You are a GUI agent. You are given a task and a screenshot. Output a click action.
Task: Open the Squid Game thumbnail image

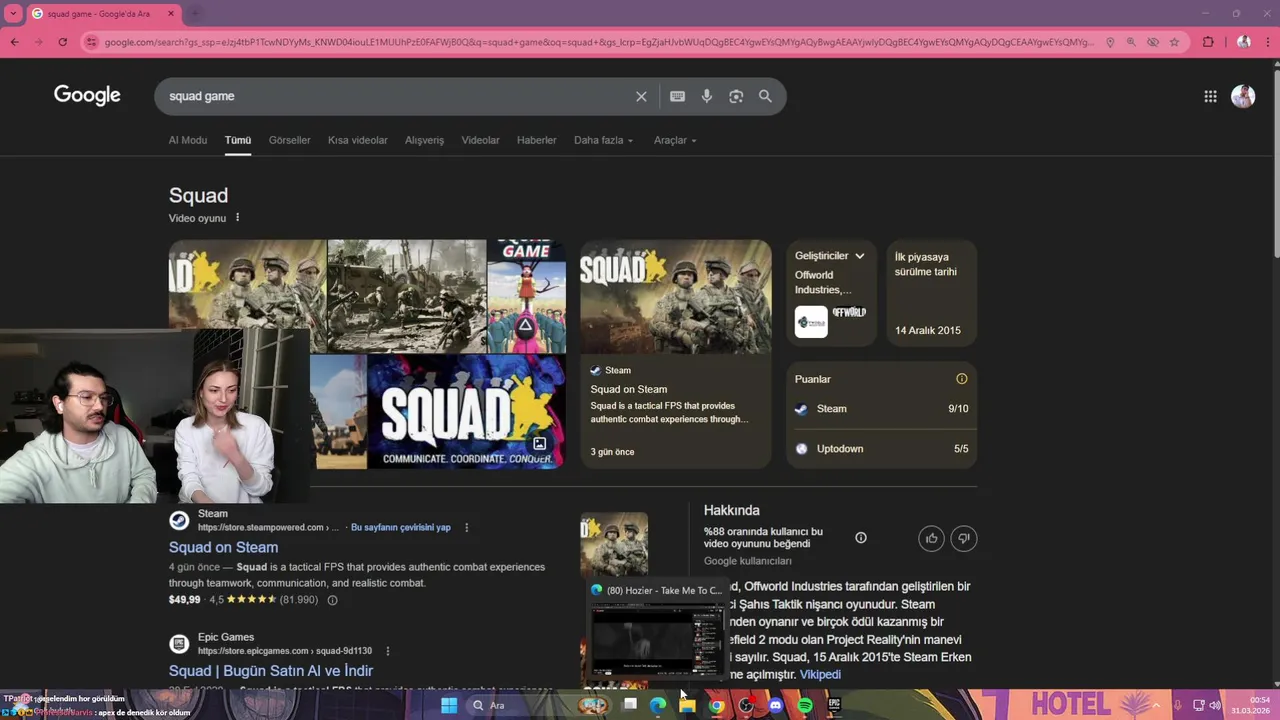pos(526,296)
